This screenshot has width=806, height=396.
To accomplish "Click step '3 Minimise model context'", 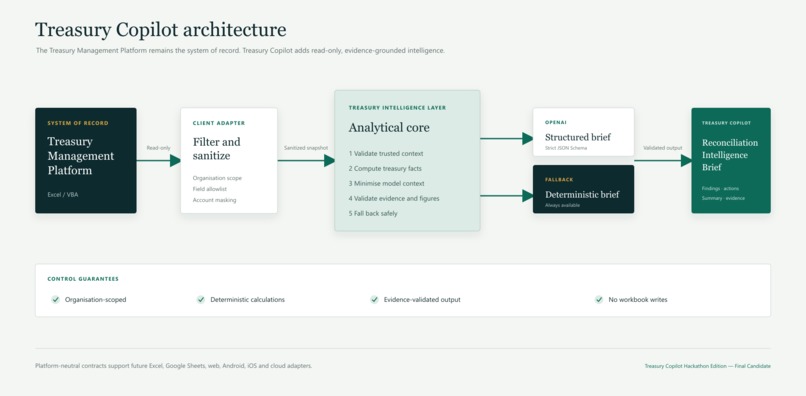I will point(387,184).
